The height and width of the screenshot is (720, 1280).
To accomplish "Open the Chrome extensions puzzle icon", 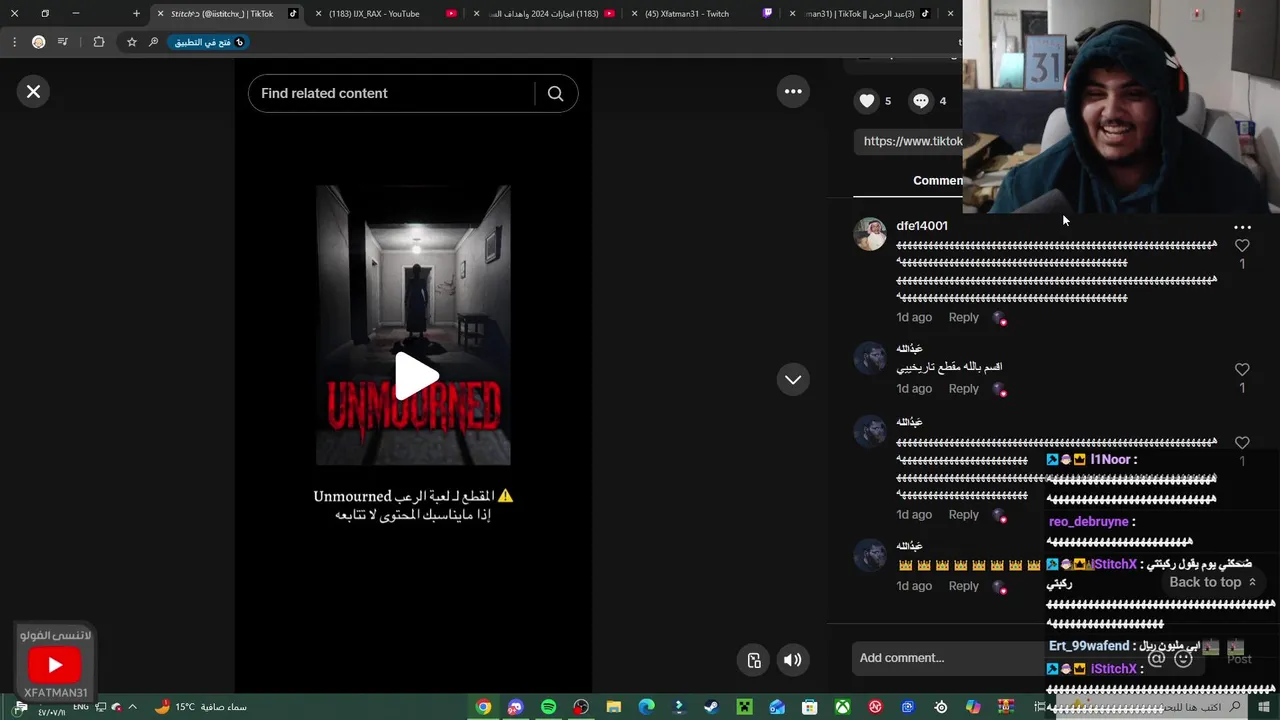I will pos(98,42).
